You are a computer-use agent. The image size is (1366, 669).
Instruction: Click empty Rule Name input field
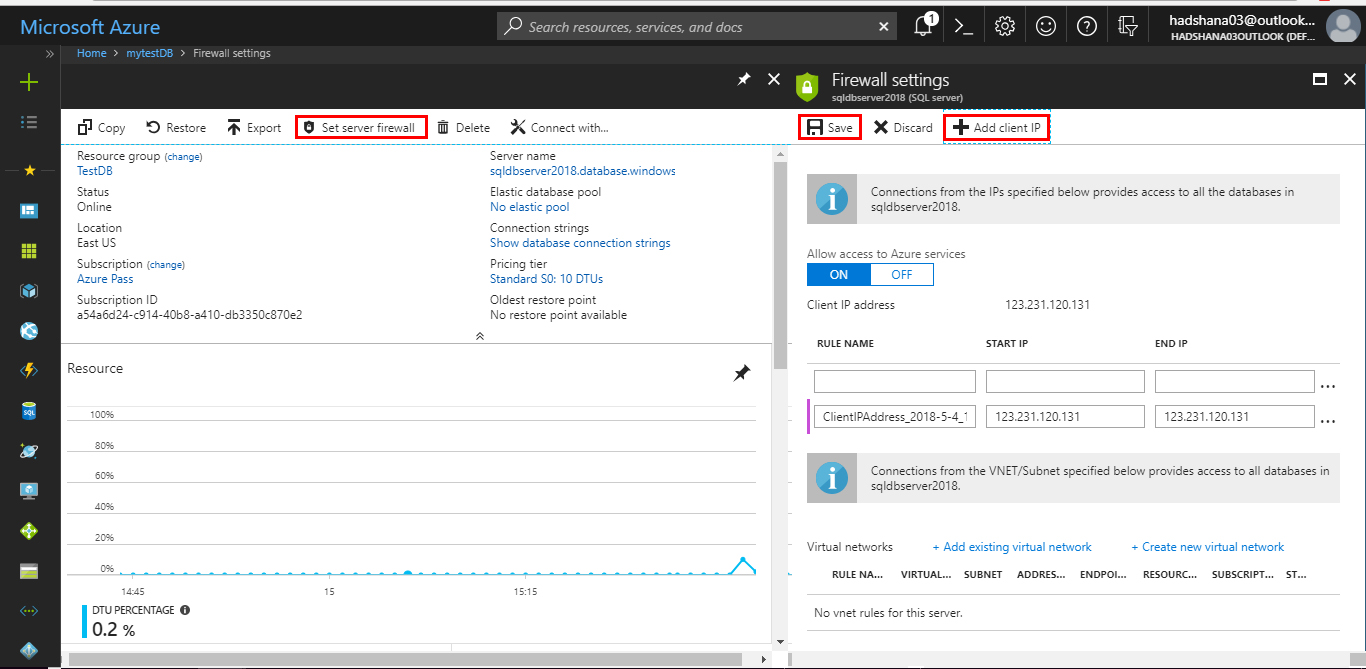tap(894, 381)
